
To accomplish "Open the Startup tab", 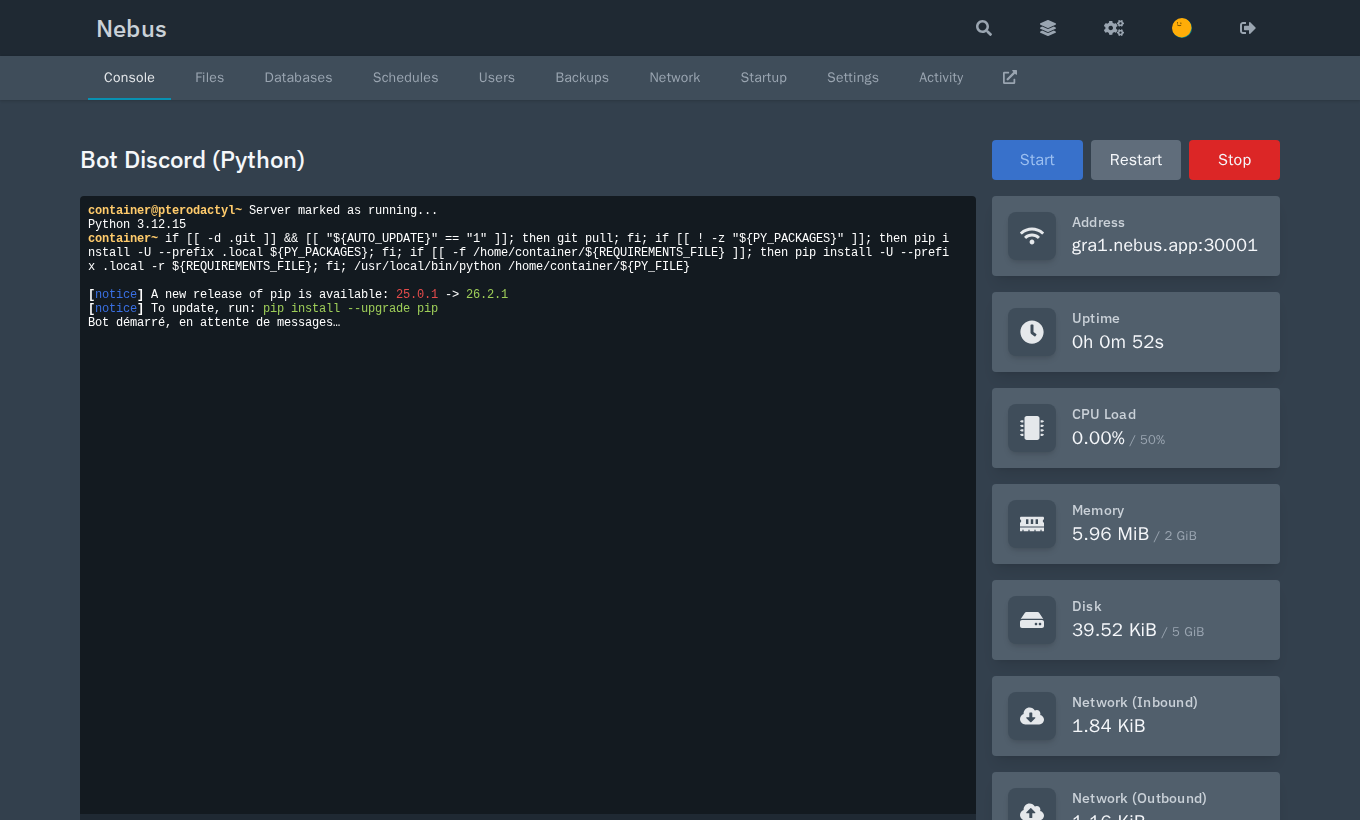I will (764, 77).
